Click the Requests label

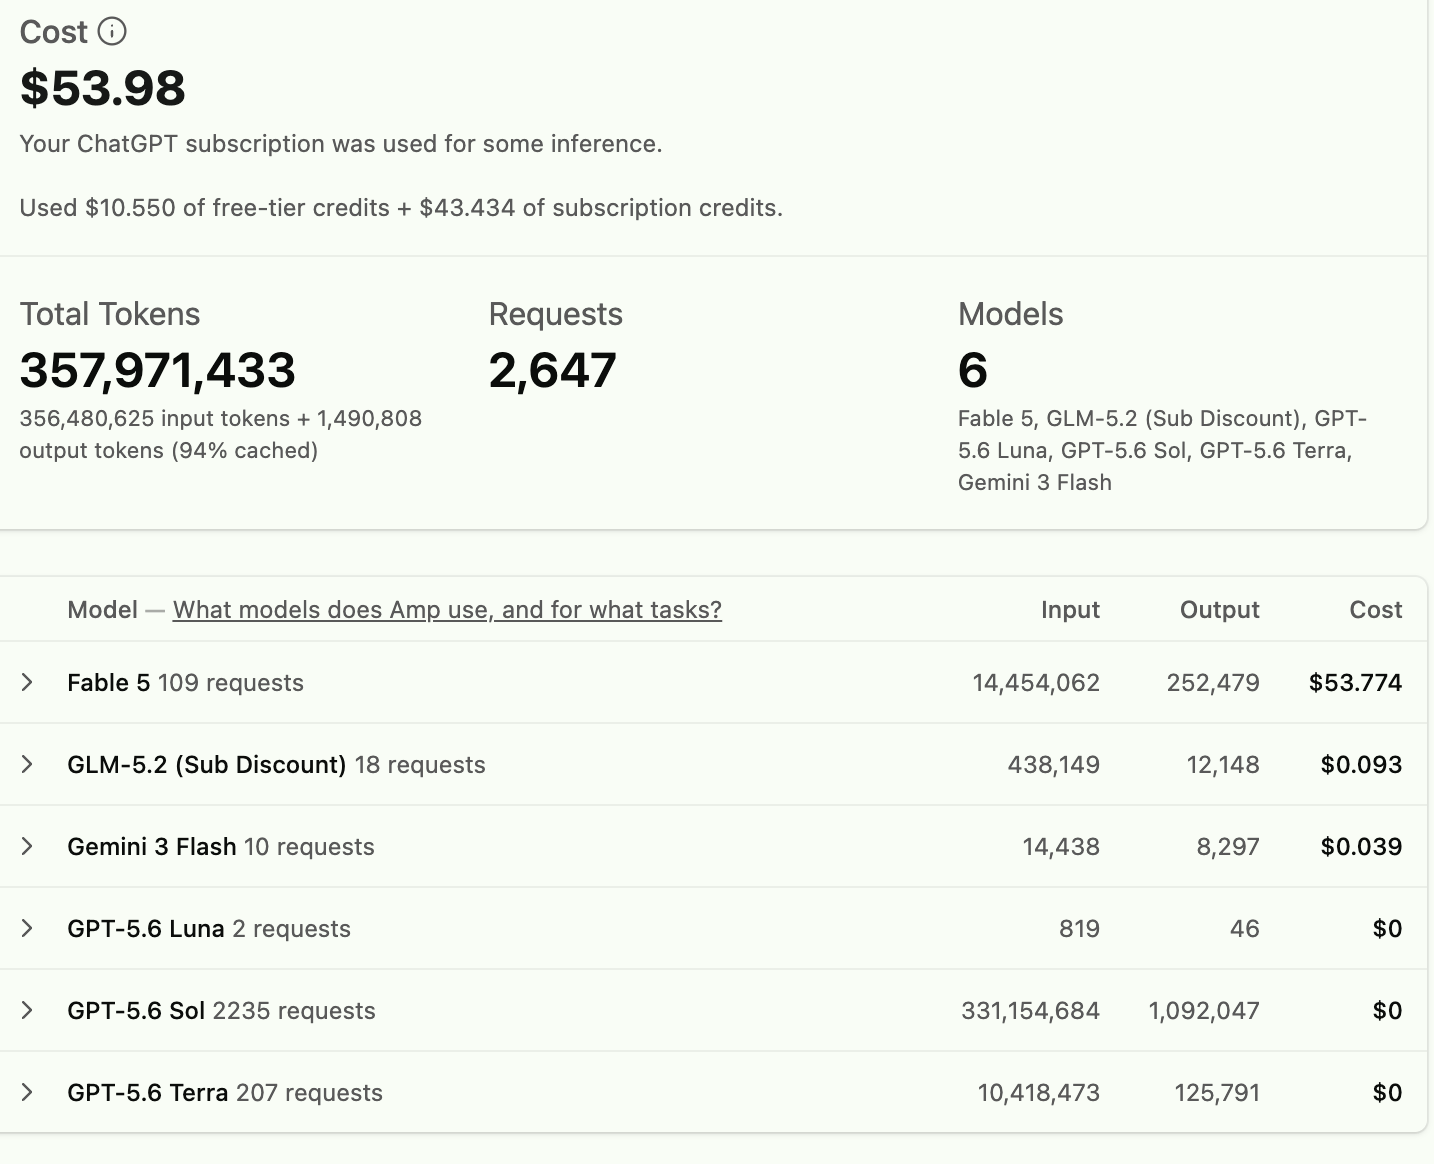556,314
